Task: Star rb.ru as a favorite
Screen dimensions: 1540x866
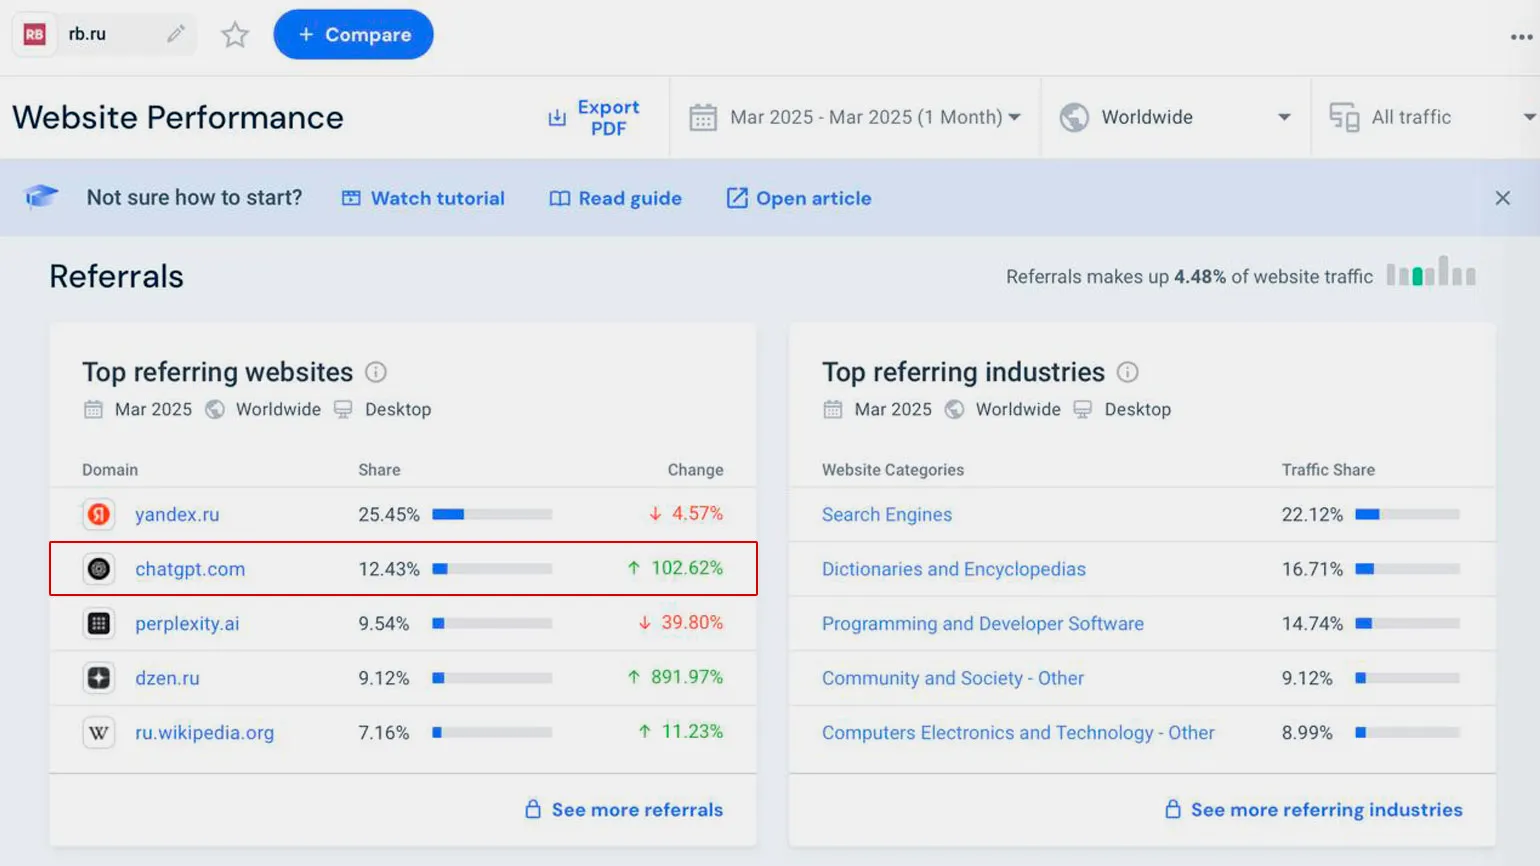Action: coord(235,35)
